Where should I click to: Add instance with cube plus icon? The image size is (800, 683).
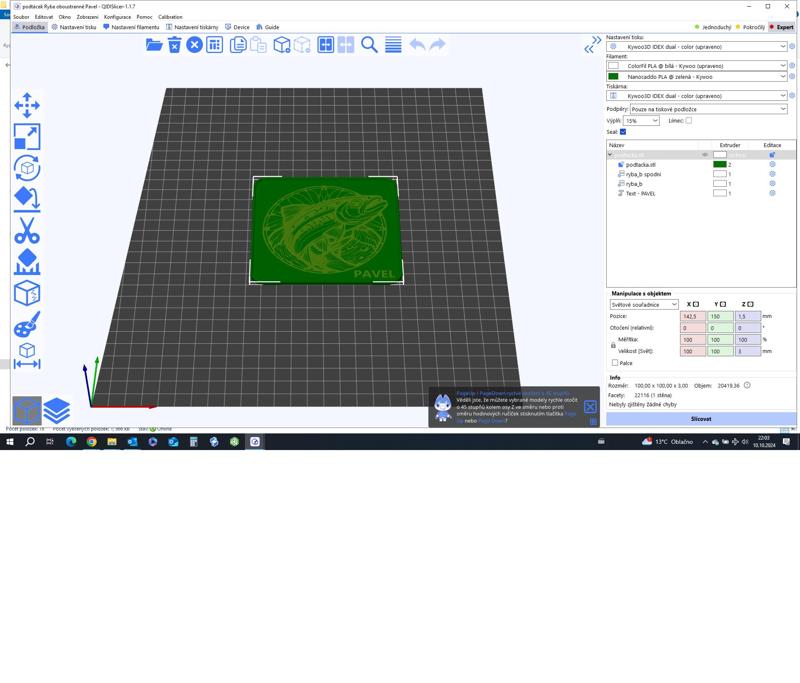tap(282, 45)
